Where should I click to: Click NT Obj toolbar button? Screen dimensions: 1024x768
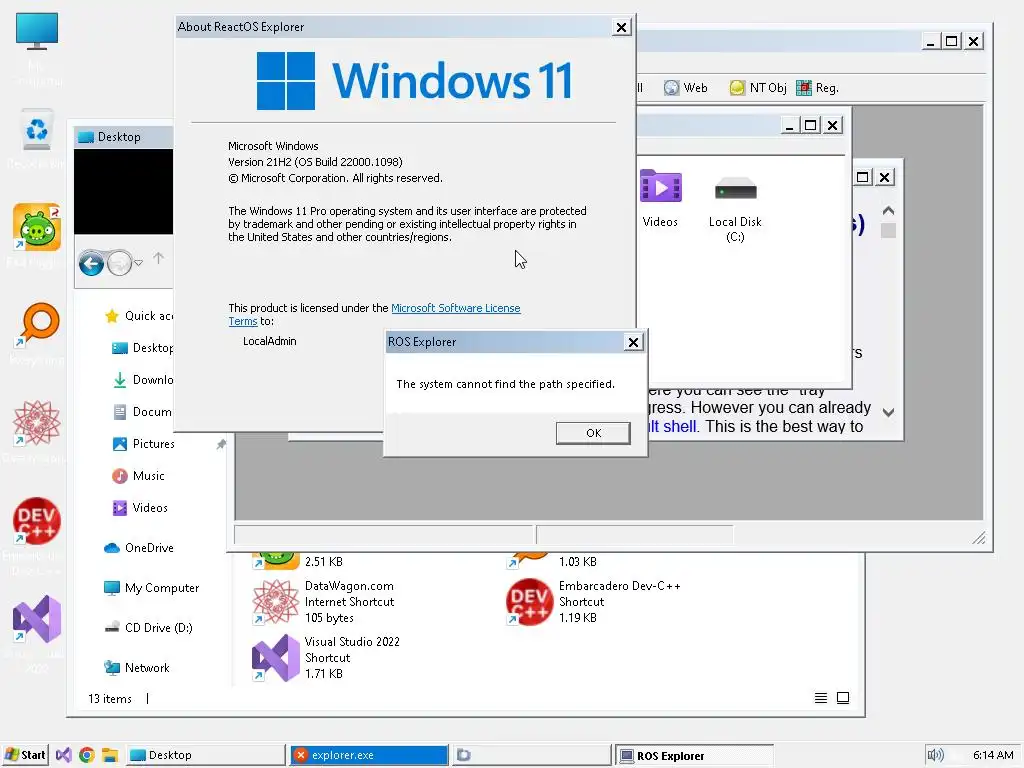tap(758, 88)
